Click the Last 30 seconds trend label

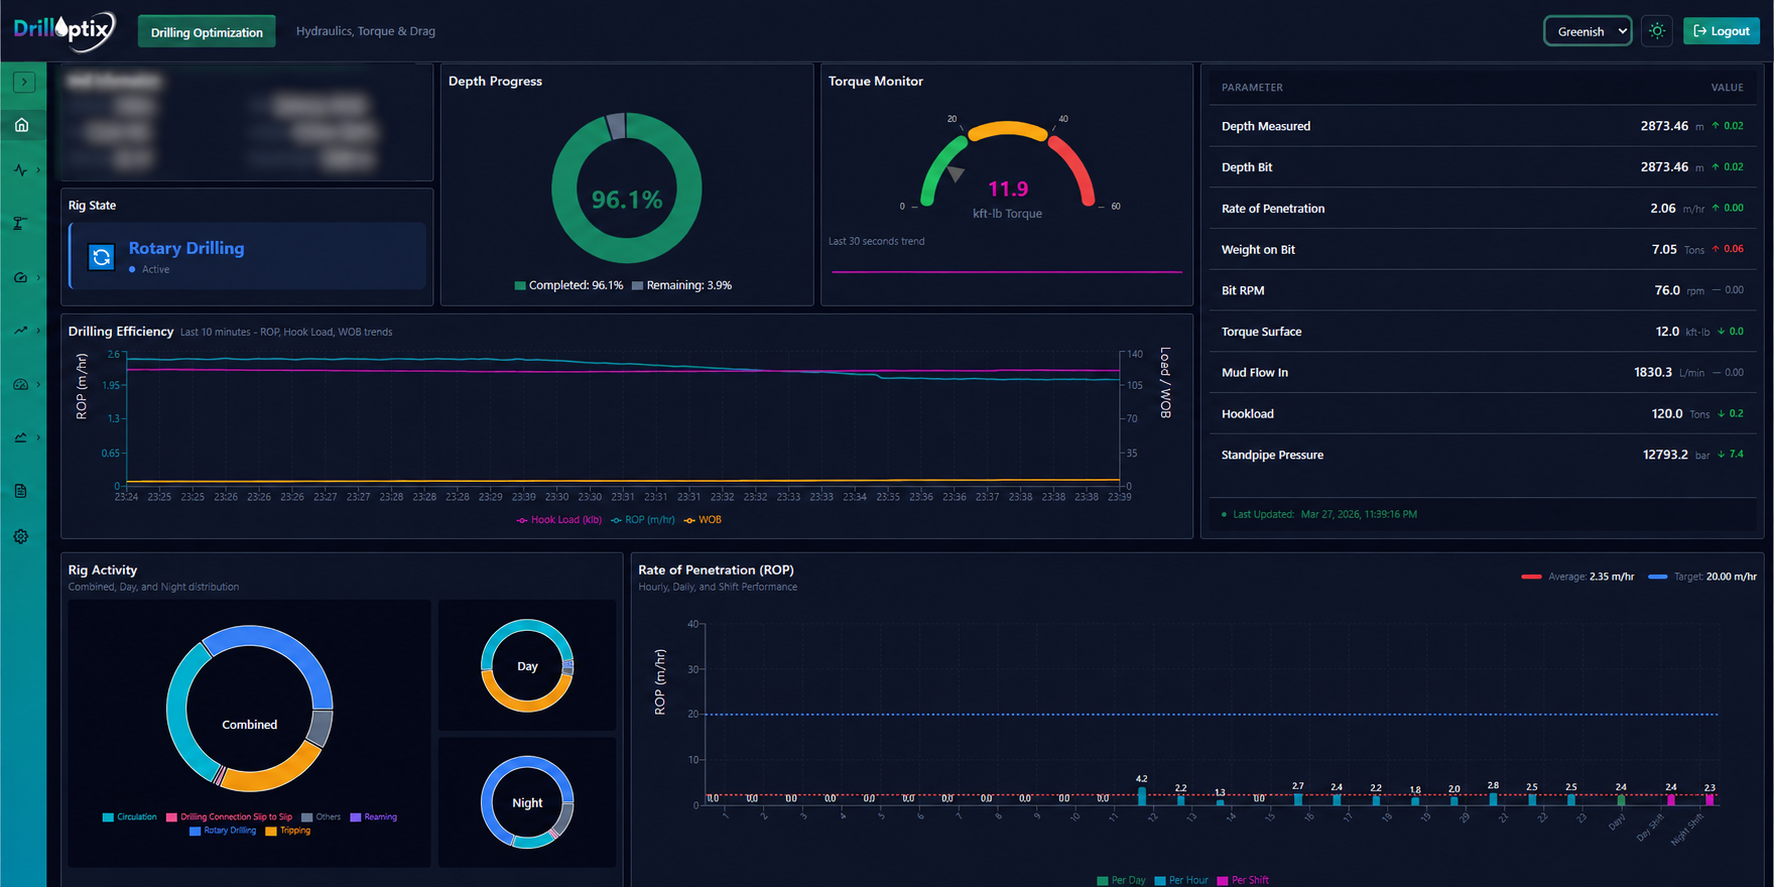[x=876, y=241]
